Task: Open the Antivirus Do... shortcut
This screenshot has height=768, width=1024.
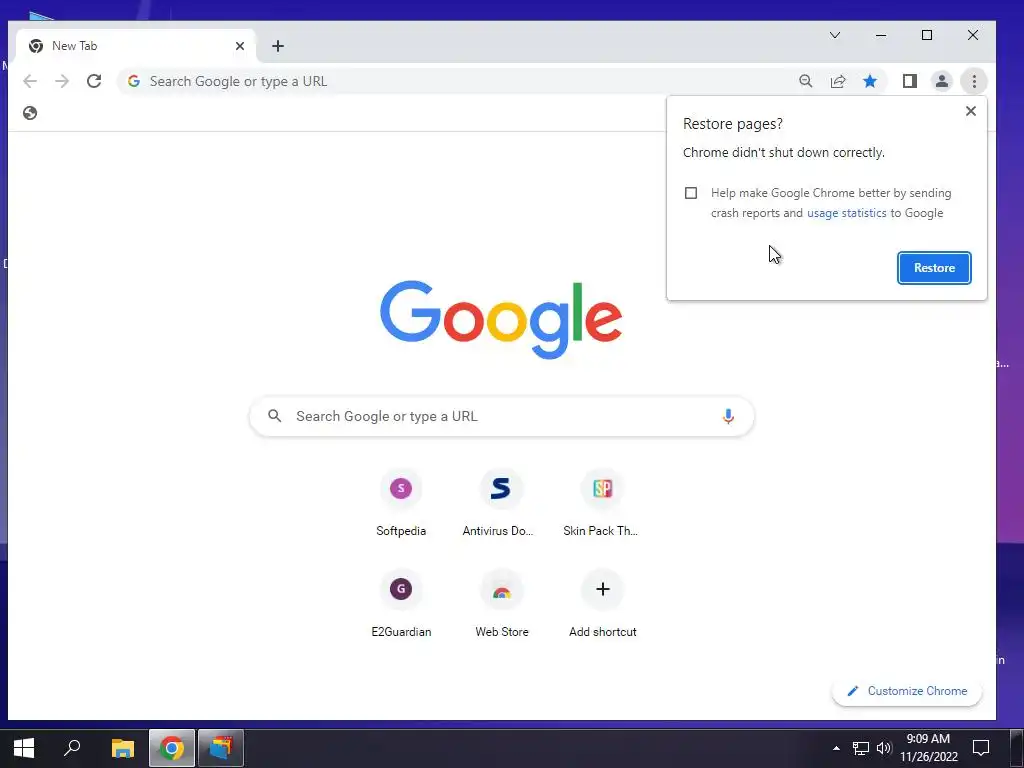Action: click(501, 503)
